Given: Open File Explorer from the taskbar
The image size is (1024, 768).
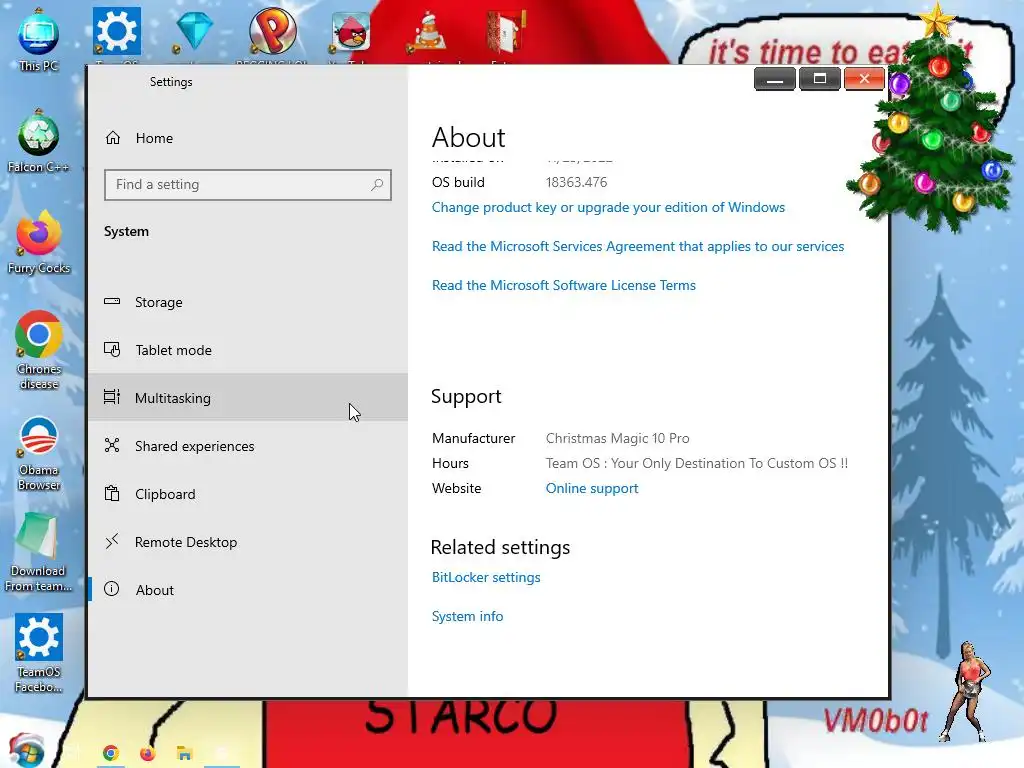Looking at the screenshot, I should (184, 754).
